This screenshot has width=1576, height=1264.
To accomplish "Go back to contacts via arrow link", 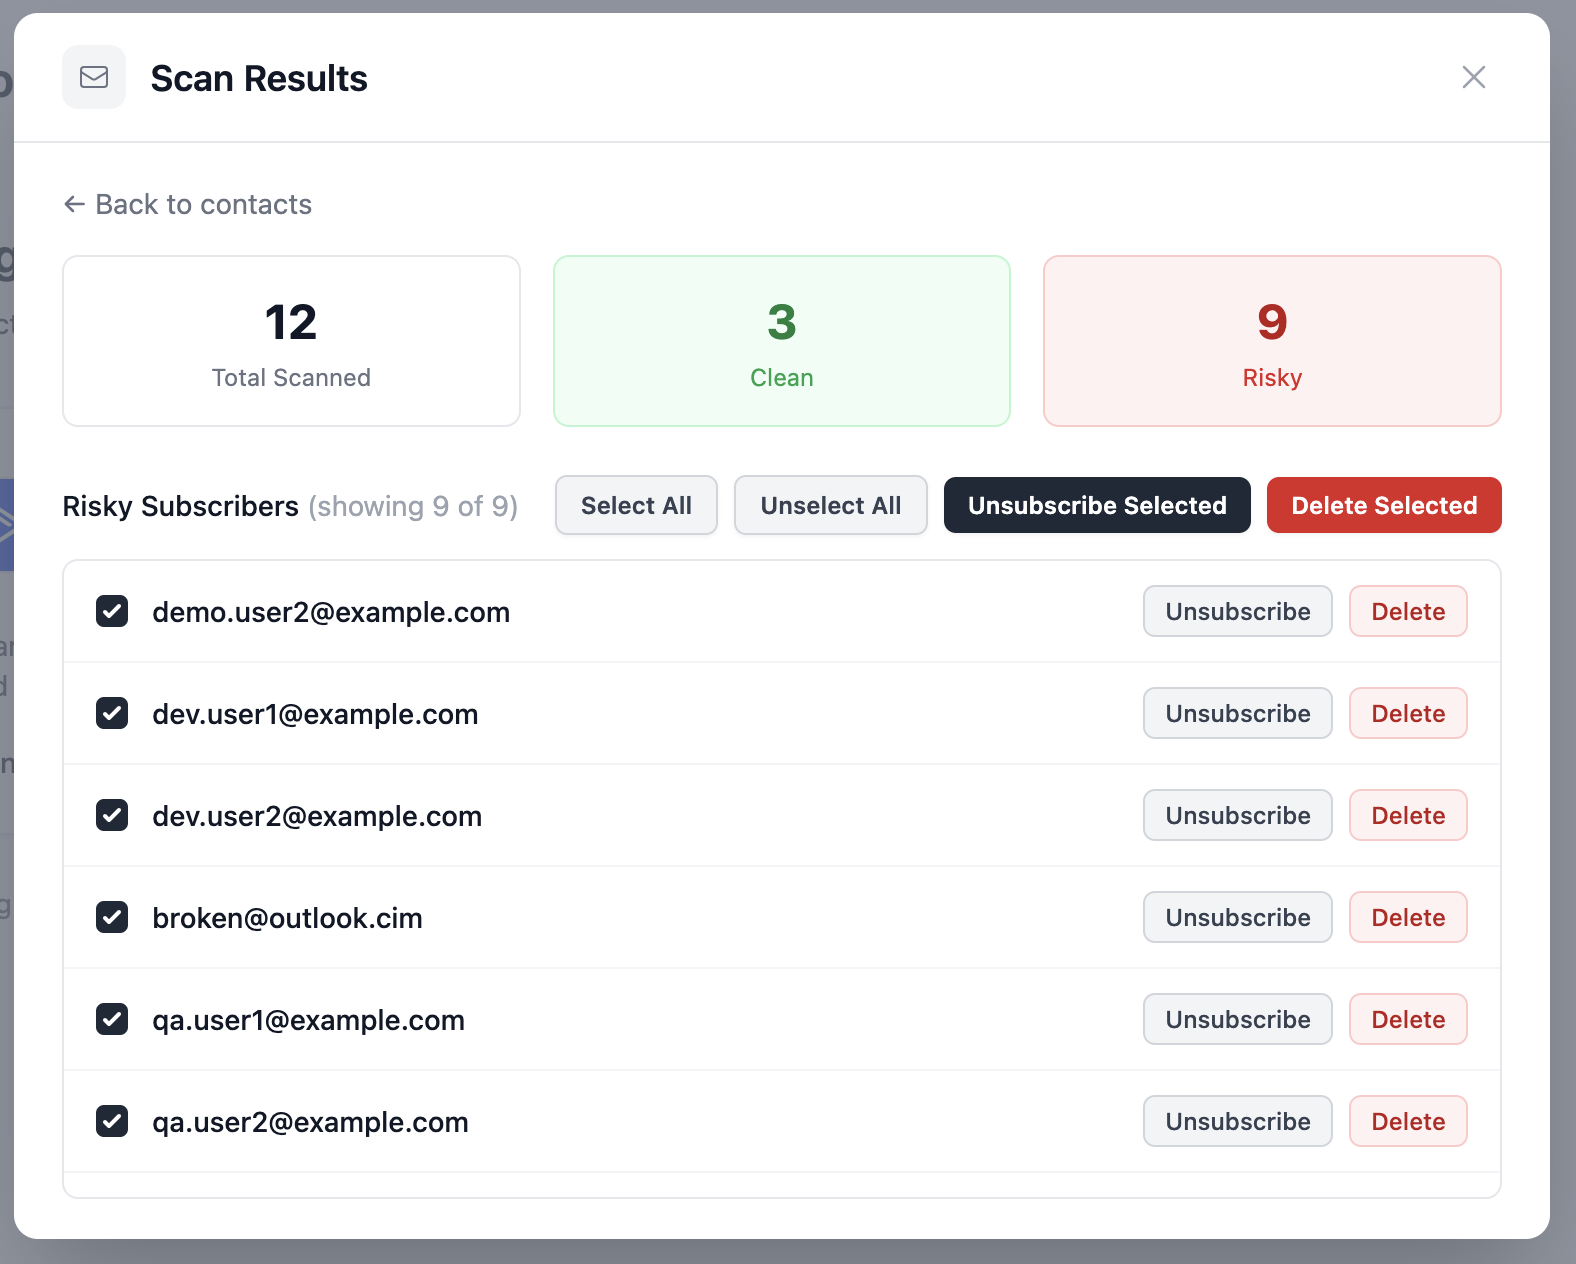I will click(x=188, y=204).
